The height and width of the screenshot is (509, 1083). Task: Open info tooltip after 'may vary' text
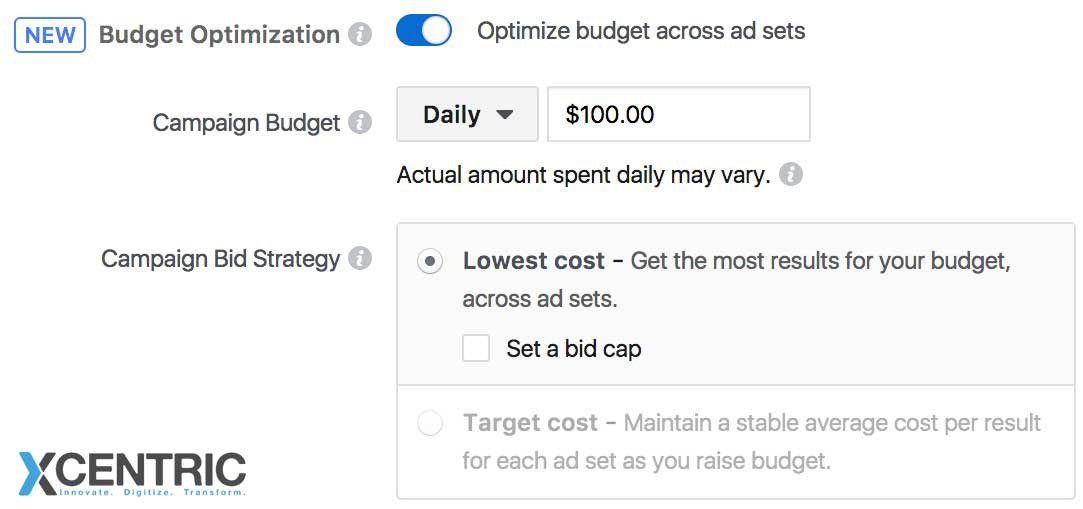click(x=791, y=176)
